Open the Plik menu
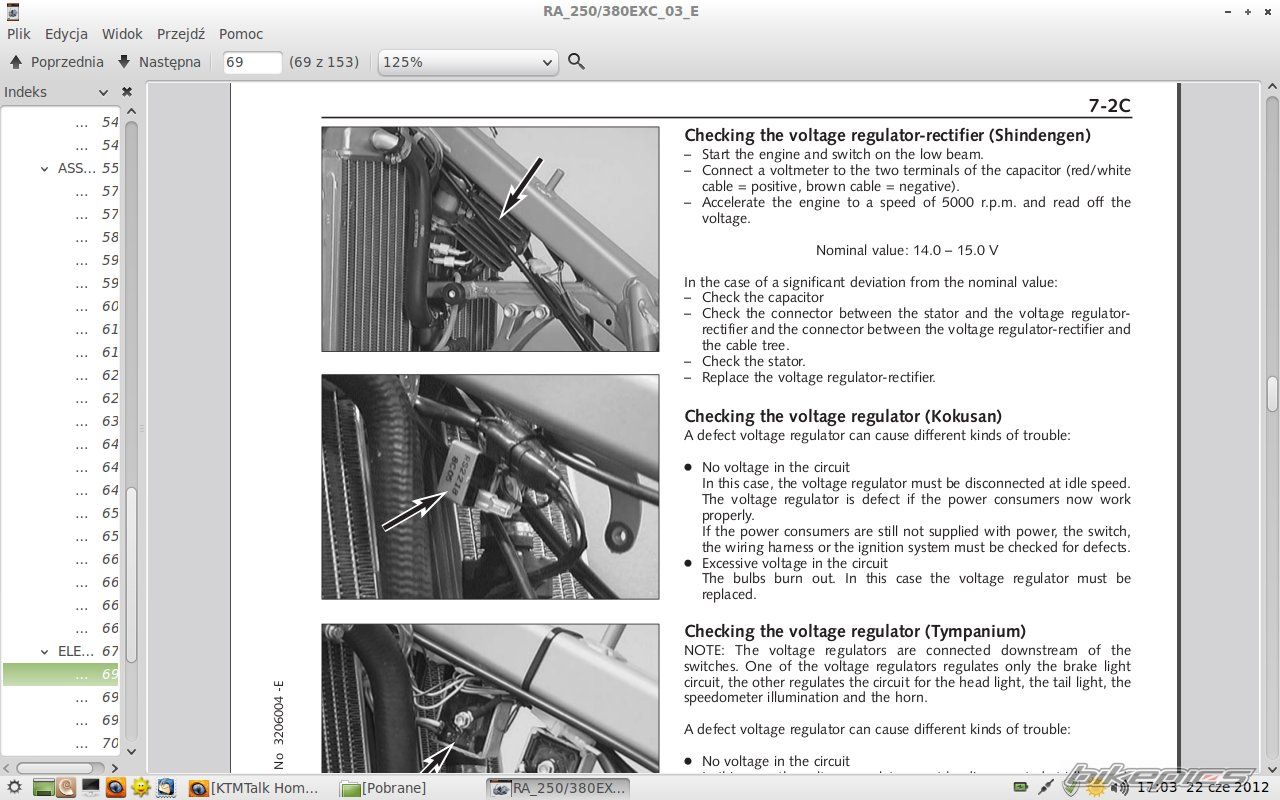1280x800 pixels. coord(19,33)
